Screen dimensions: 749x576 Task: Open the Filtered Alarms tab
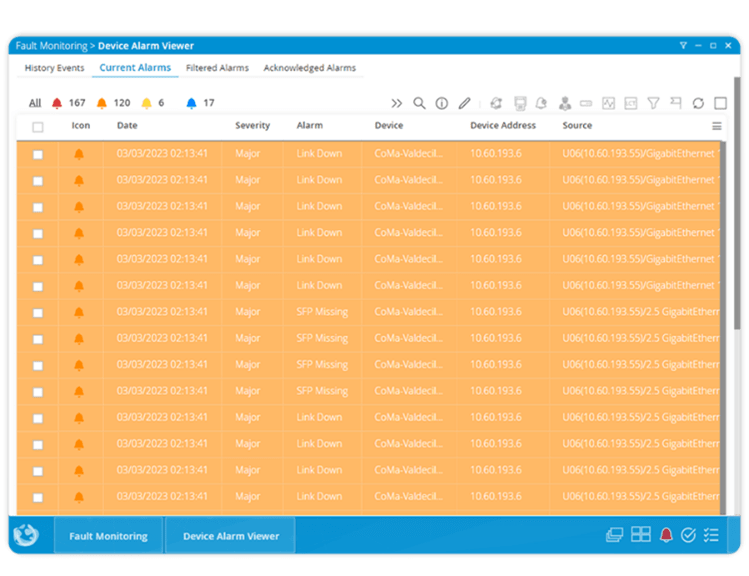pyautogui.click(x=217, y=68)
